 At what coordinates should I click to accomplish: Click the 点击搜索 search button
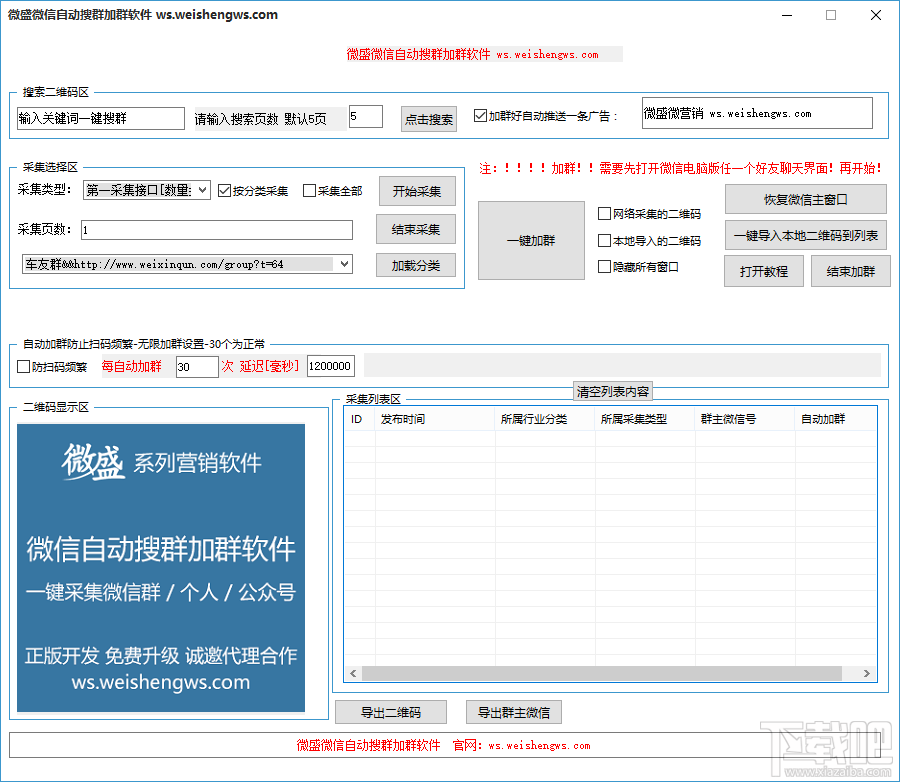click(428, 119)
